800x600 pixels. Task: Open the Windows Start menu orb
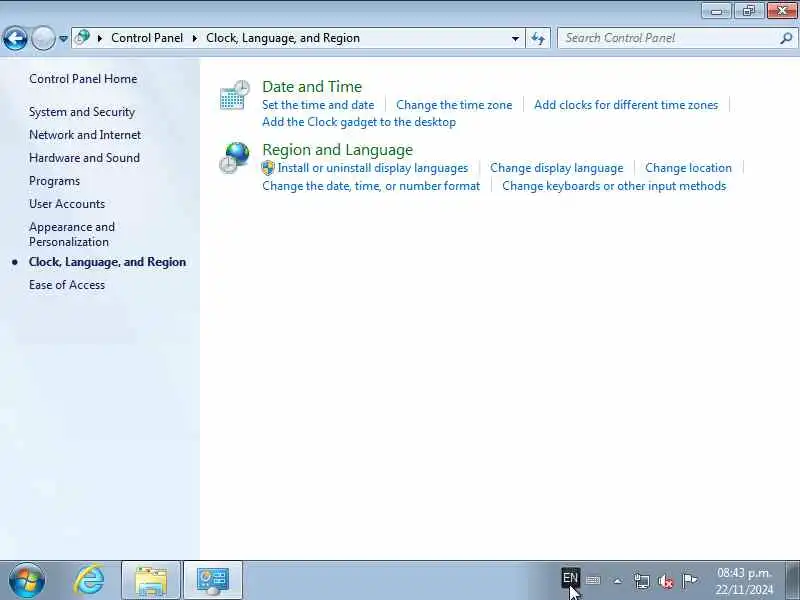click(27, 580)
